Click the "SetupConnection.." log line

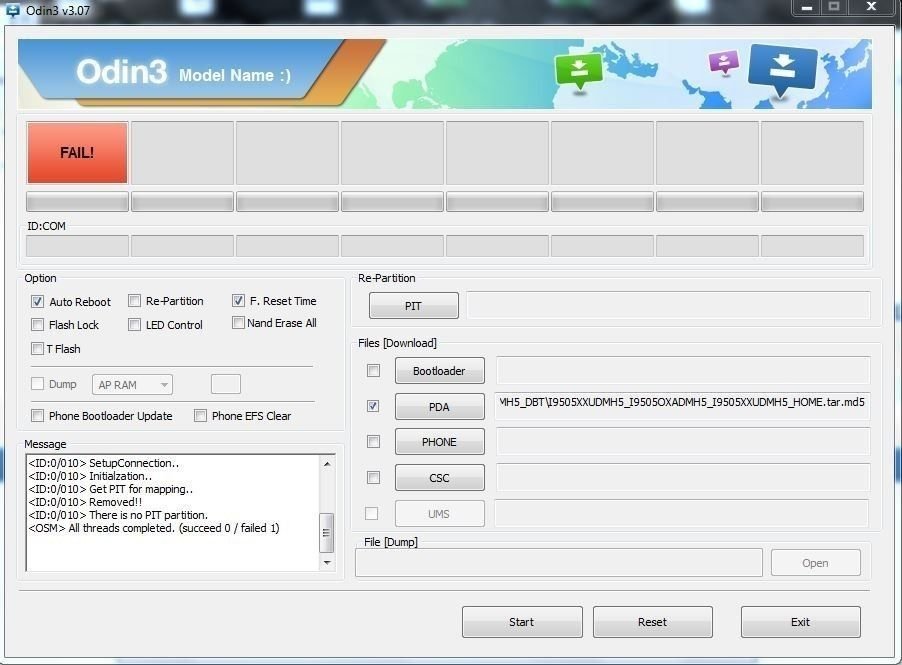pos(104,463)
